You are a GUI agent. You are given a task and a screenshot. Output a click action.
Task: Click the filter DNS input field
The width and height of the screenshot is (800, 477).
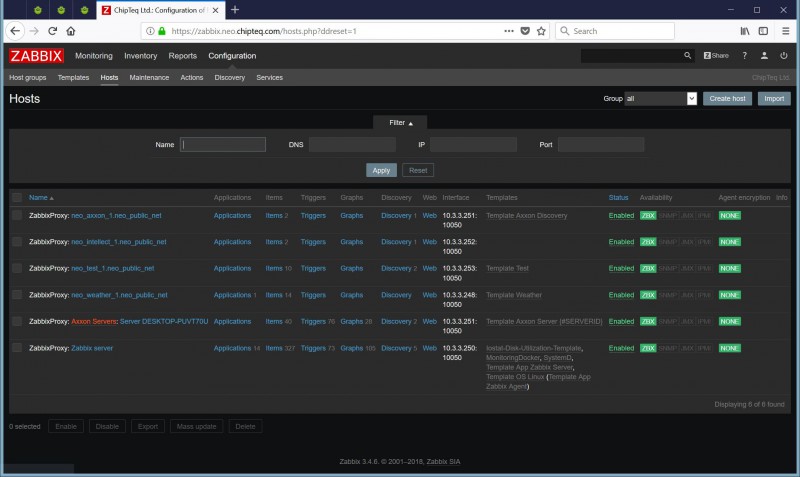coord(352,144)
